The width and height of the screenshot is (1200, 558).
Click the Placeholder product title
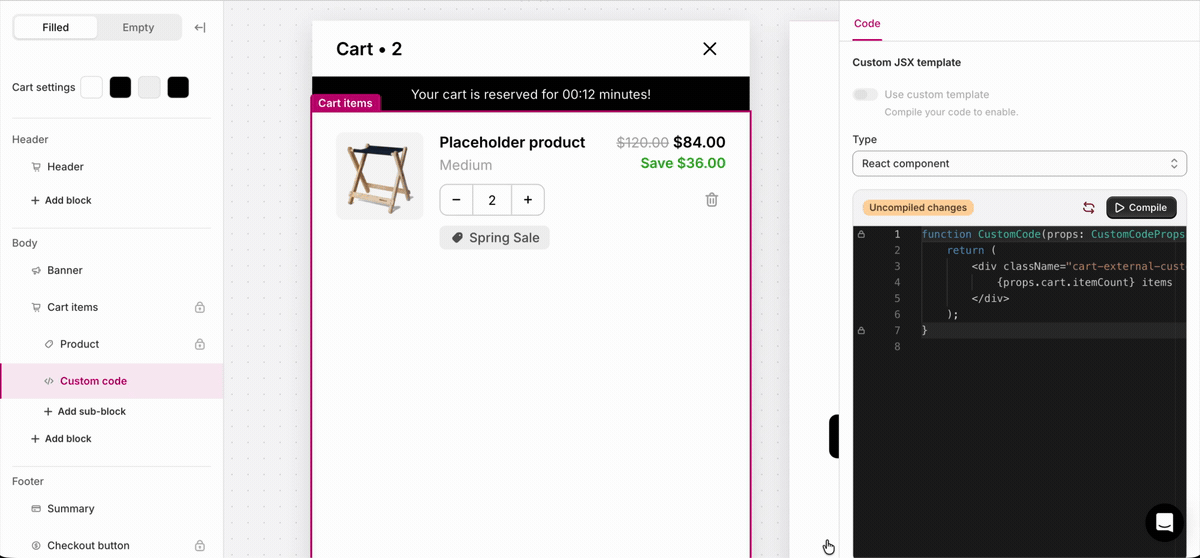pos(512,142)
